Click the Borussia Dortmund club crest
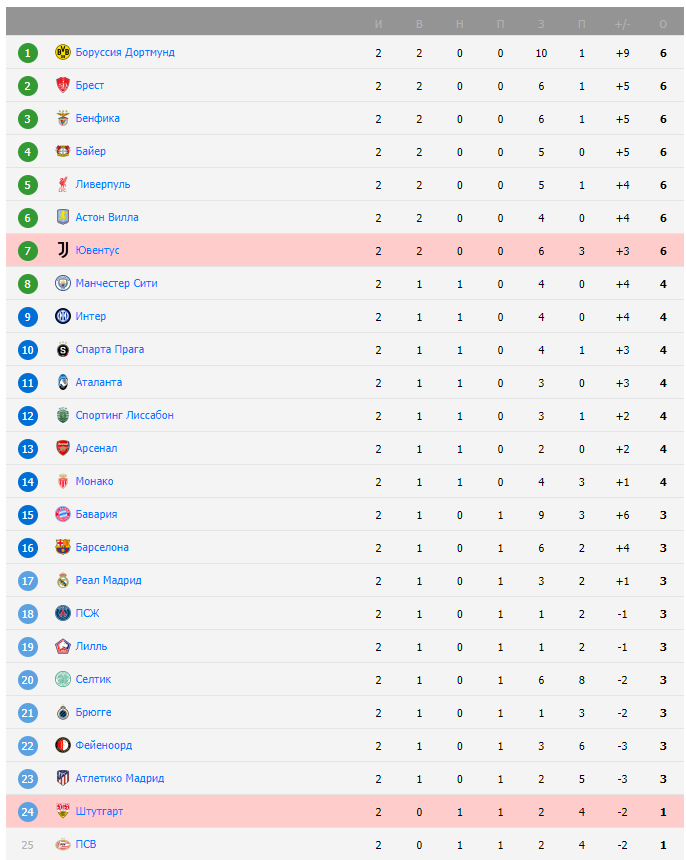The image size is (686, 860). coord(63,52)
